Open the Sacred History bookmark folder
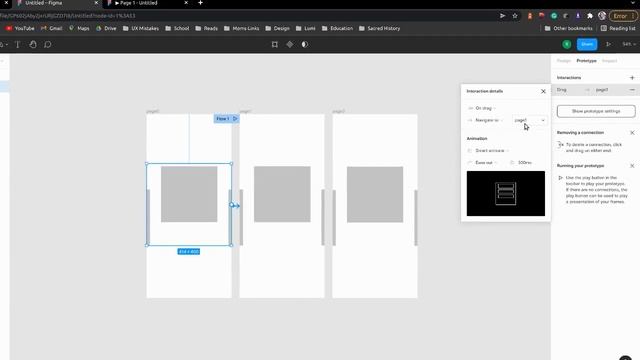The image size is (640, 360). coord(380,29)
